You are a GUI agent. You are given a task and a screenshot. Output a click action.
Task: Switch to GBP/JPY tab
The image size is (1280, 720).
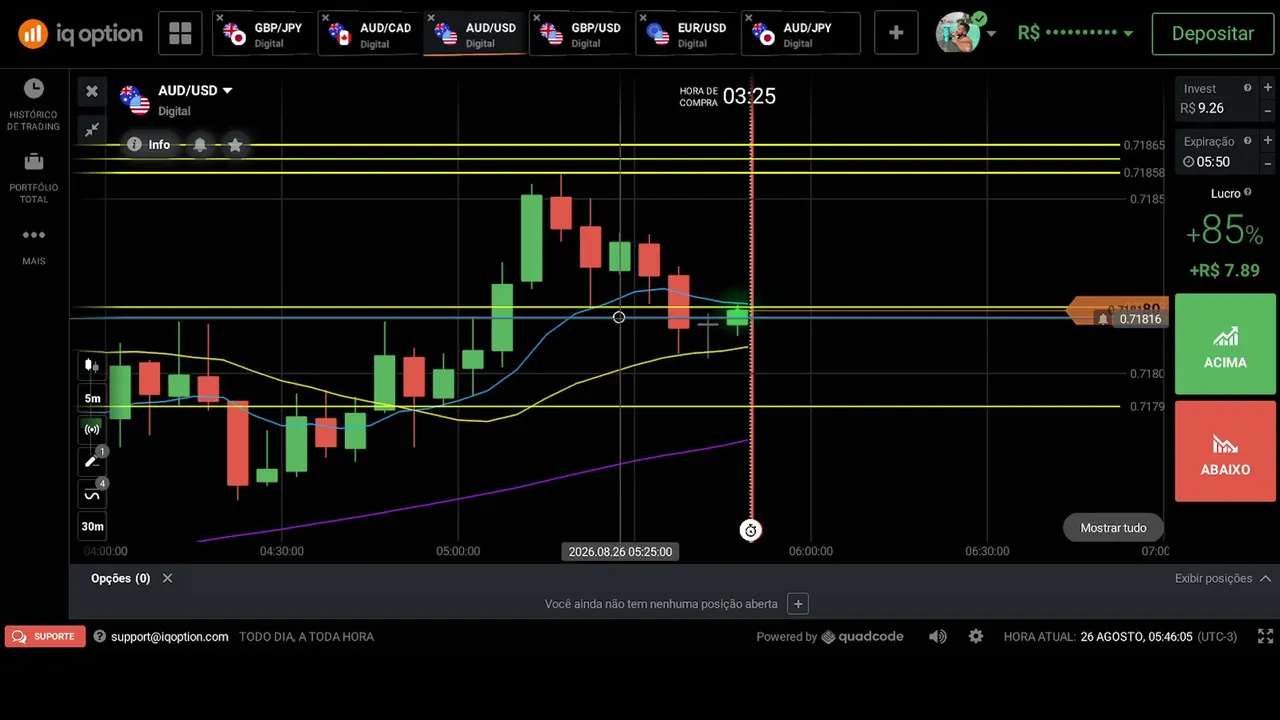tap(266, 34)
